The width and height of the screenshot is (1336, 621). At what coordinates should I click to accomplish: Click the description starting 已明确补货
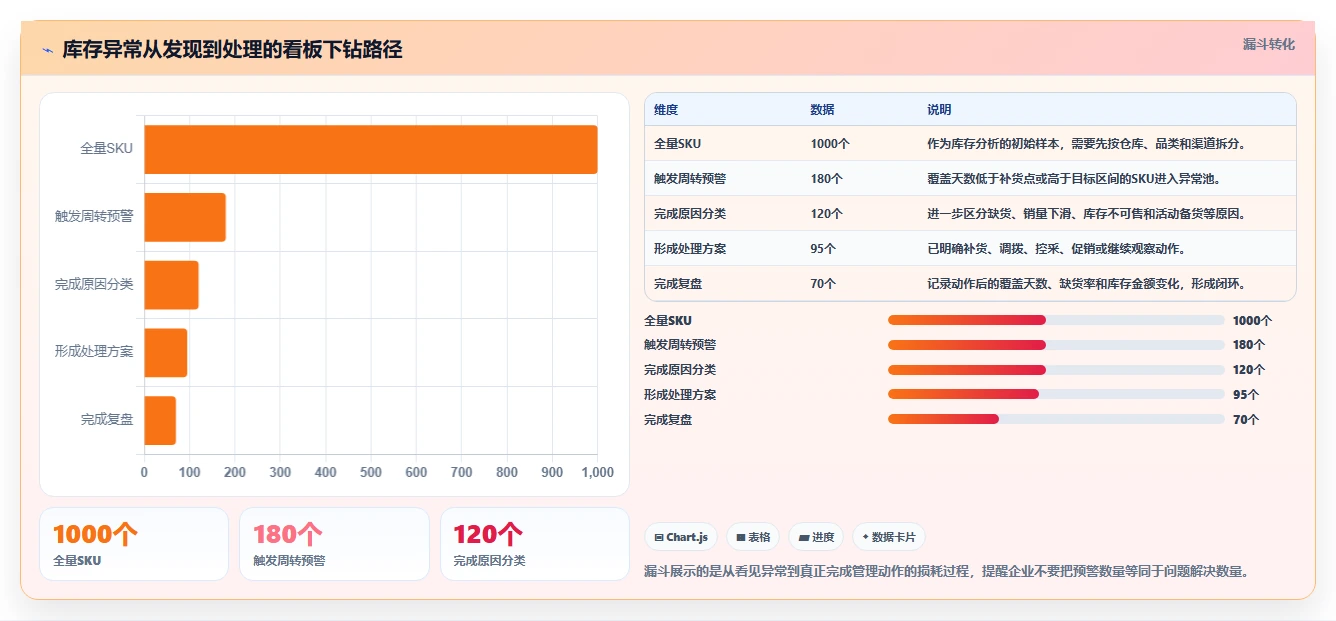[1056, 248]
